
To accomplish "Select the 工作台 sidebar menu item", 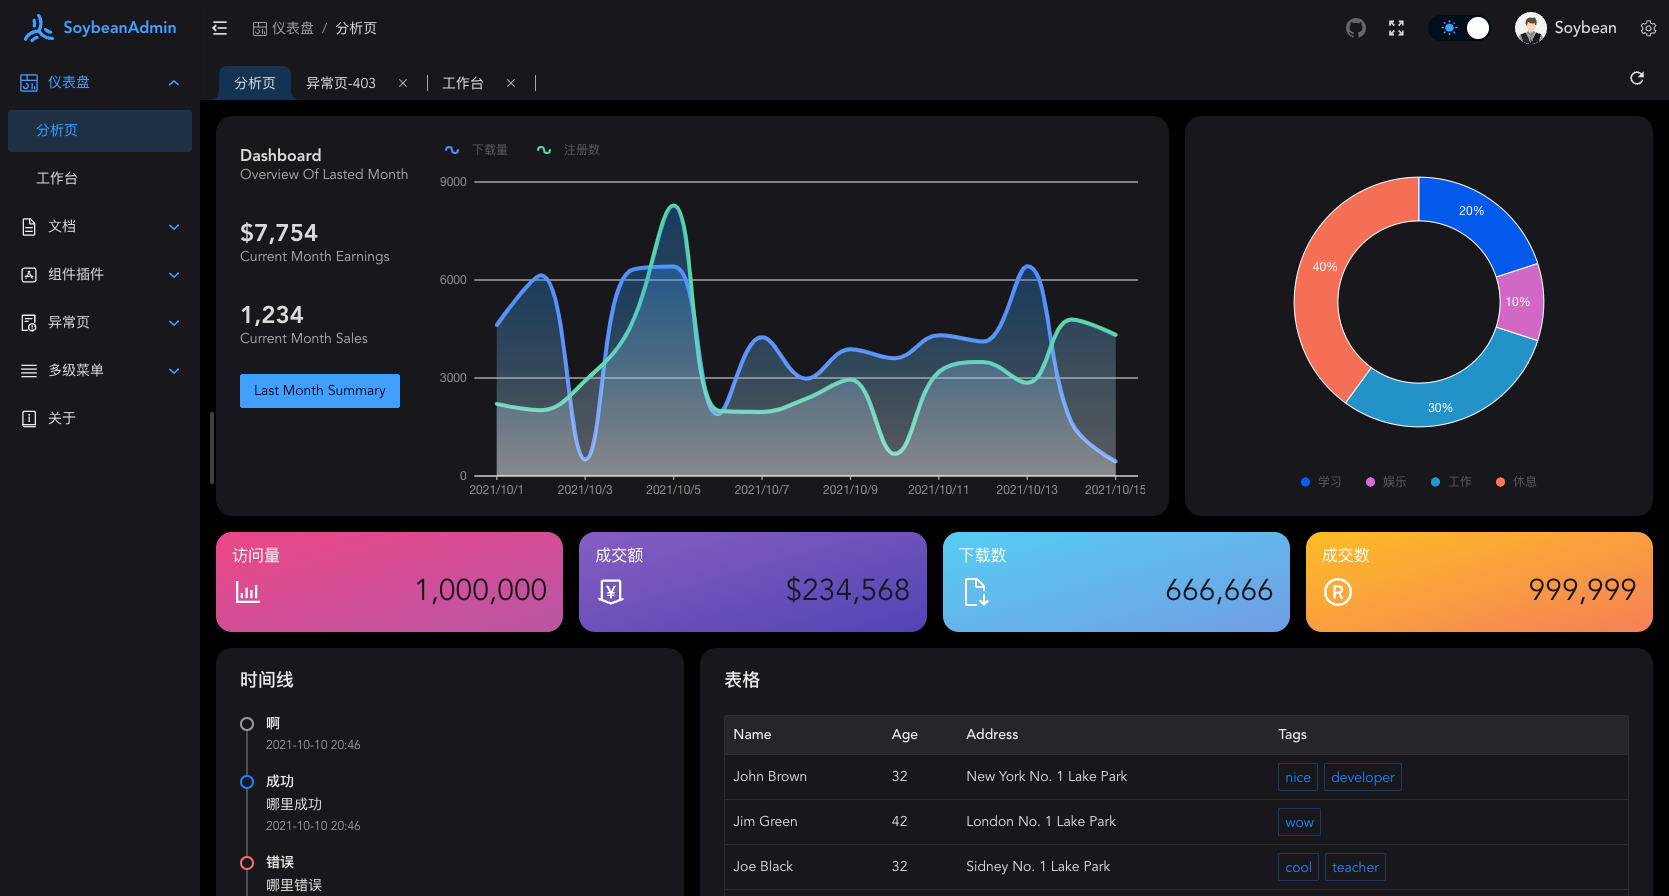I will pyautogui.click(x=100, y=178).
